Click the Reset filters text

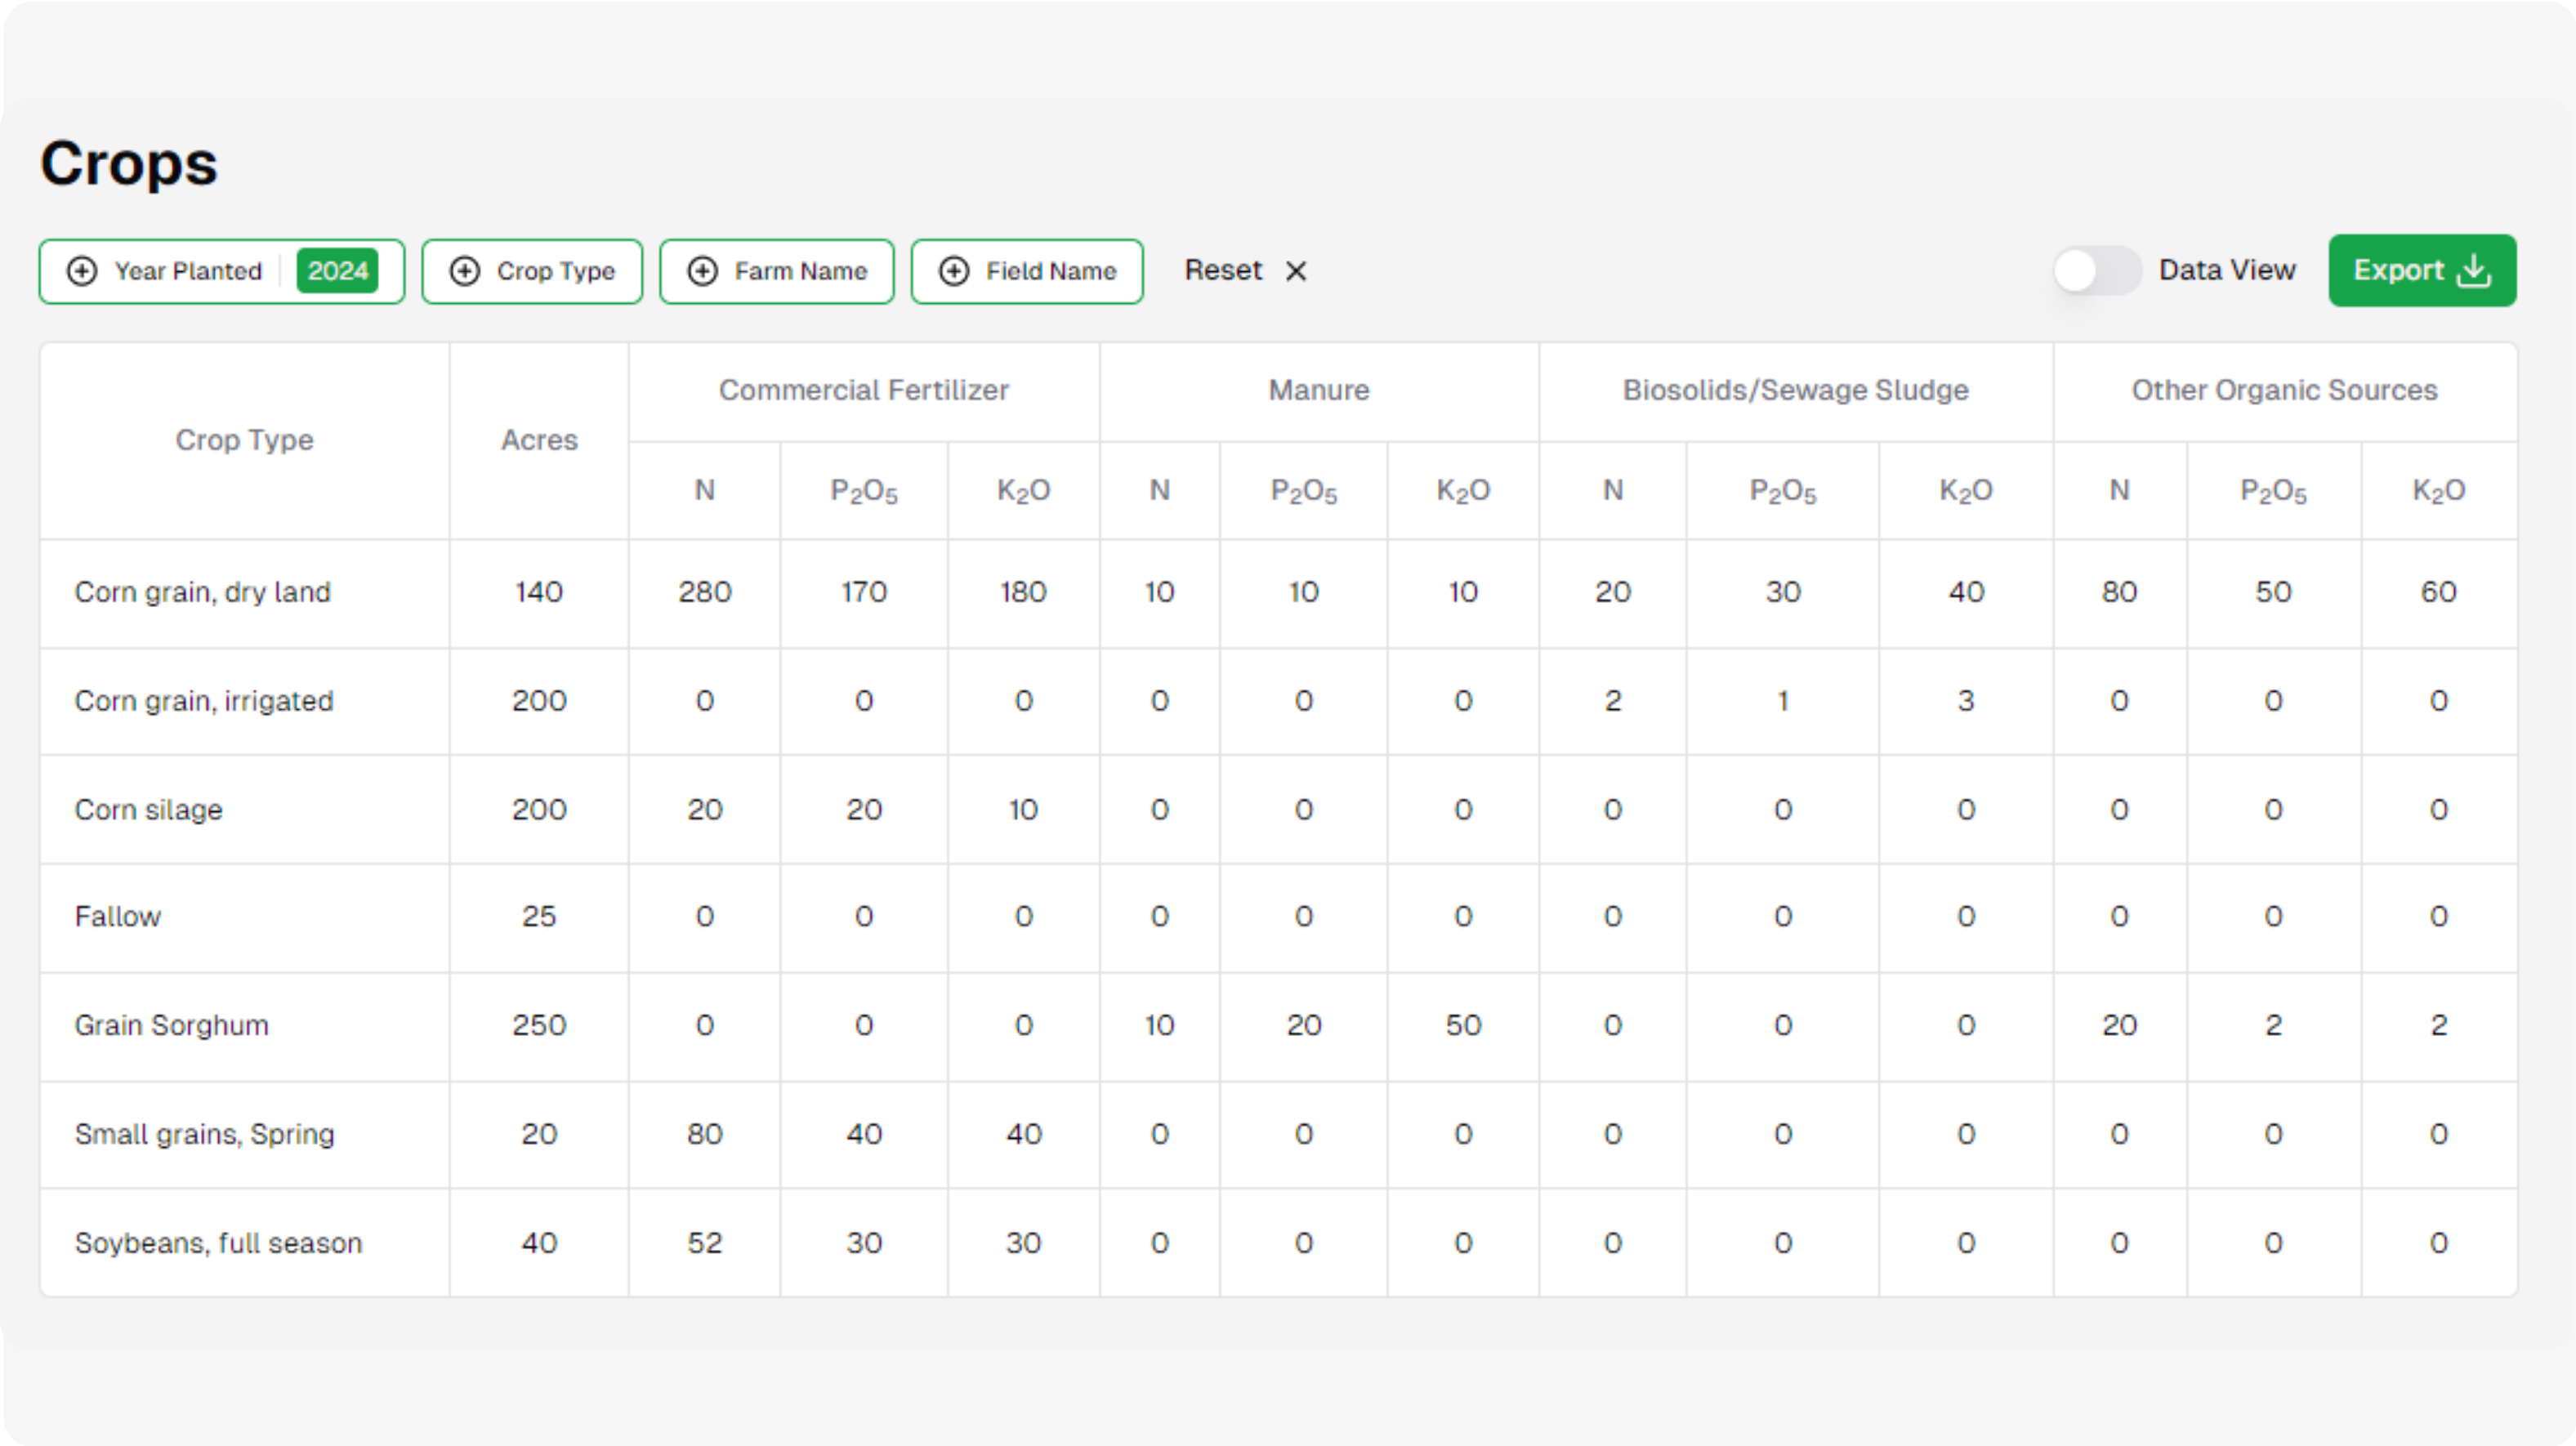click(x=1223, y=270)
